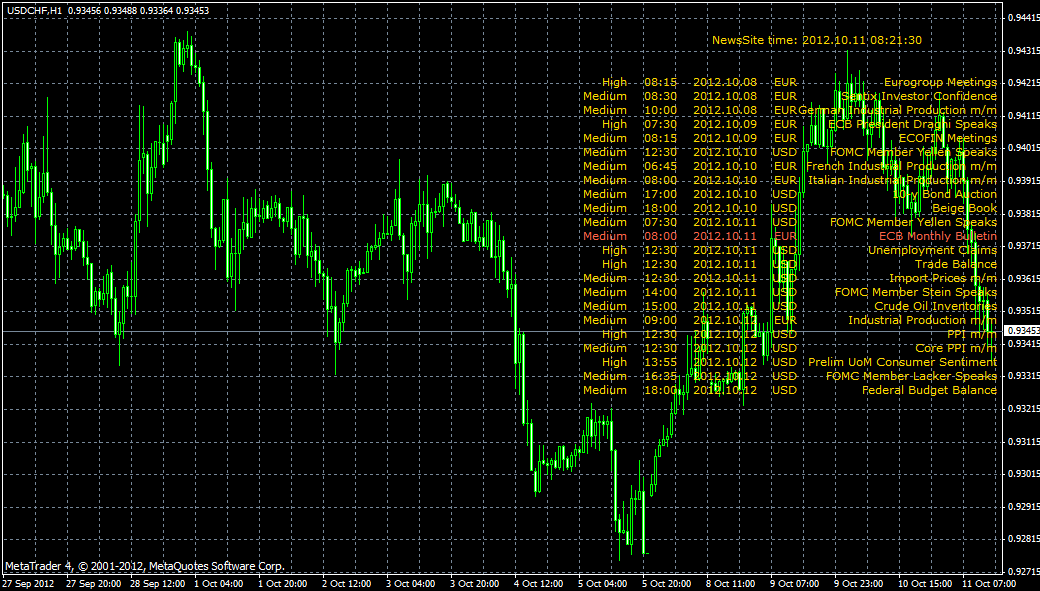Click the USDCHF,H1 chart title text
The width and height of the screenshot is (1040, 591).
pyautogui.click(x=34, y=11)
